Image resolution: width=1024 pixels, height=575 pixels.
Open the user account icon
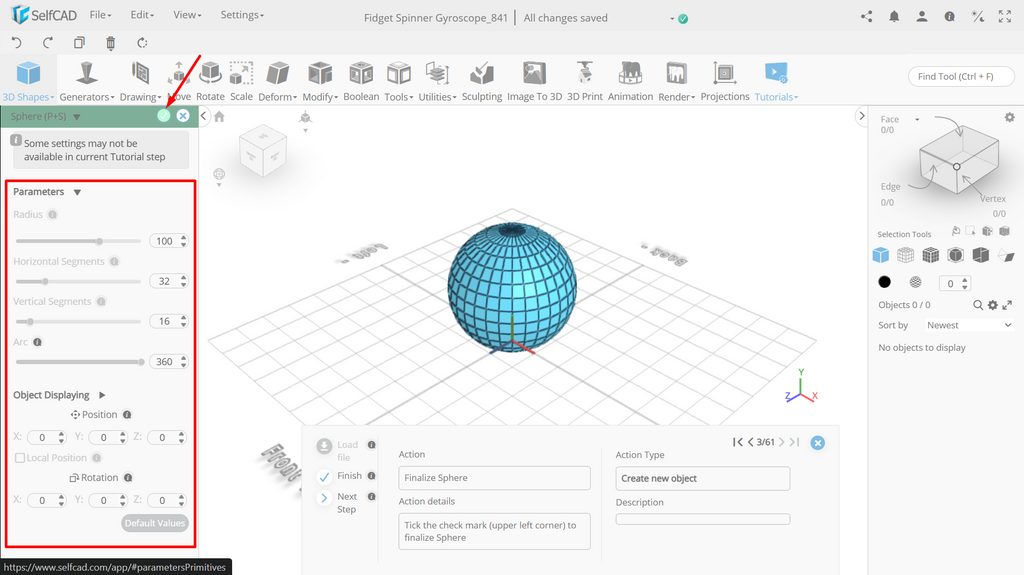coord(921,17)
